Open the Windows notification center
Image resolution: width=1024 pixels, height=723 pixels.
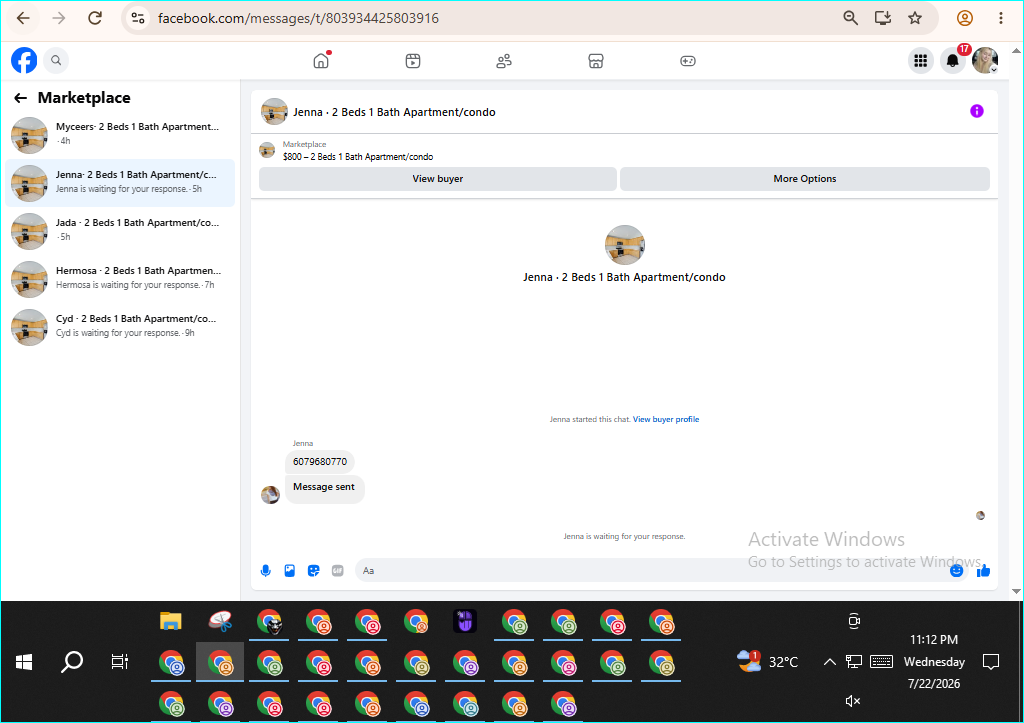(991, 662)
